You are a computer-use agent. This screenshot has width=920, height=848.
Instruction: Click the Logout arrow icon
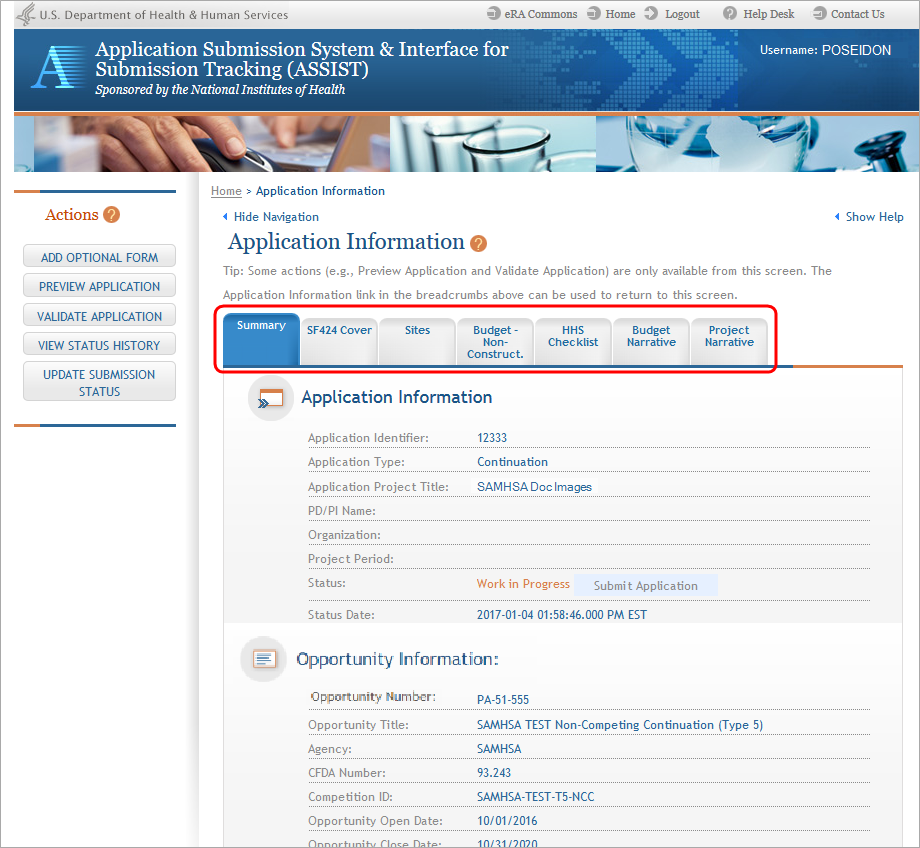click(x=651, y=13)
